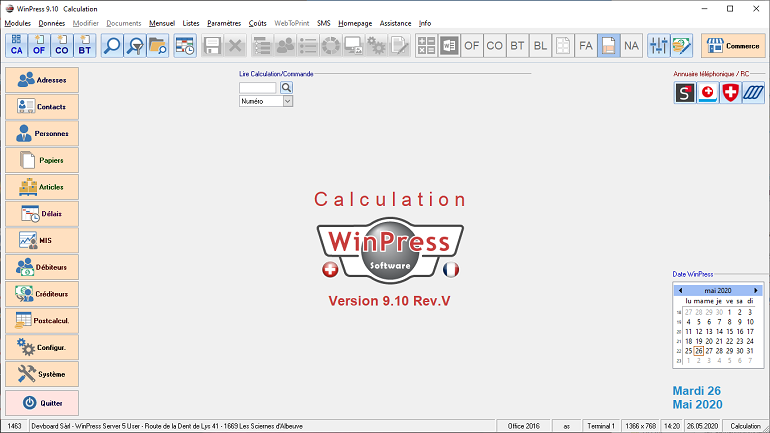770x433 pixels.
Task: Click the grey bulleted list toolbar icon
Action: click(308, 46)
